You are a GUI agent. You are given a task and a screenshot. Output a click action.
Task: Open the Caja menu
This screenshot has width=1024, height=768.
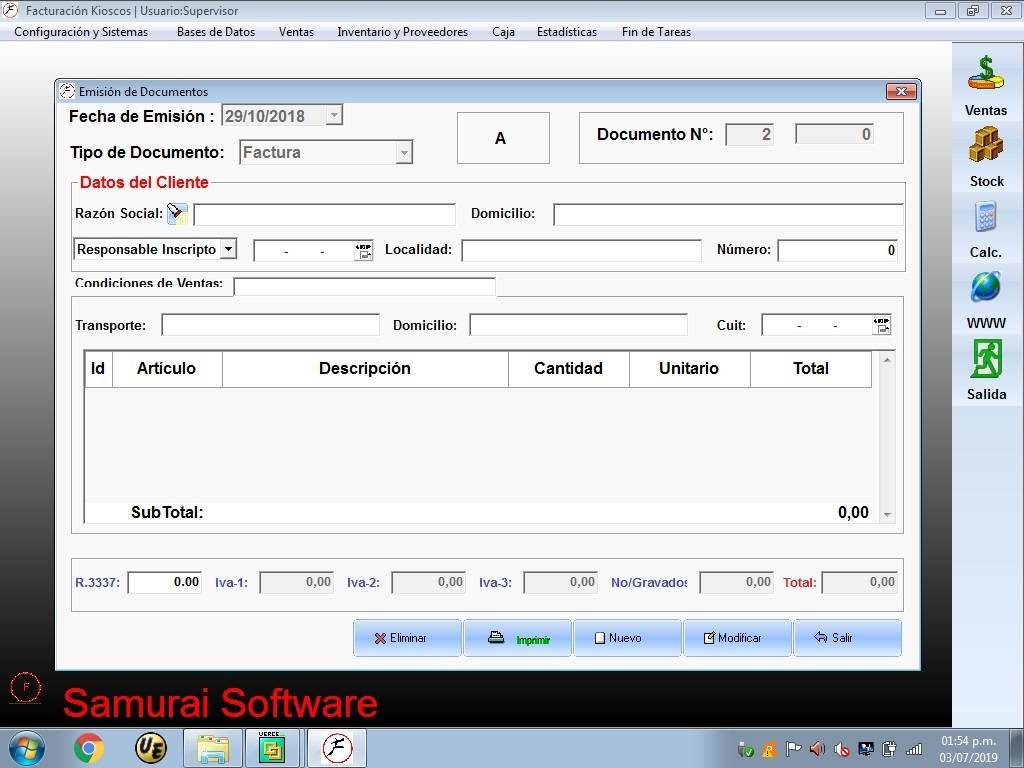pyautogui.click(x=504, y=32)
